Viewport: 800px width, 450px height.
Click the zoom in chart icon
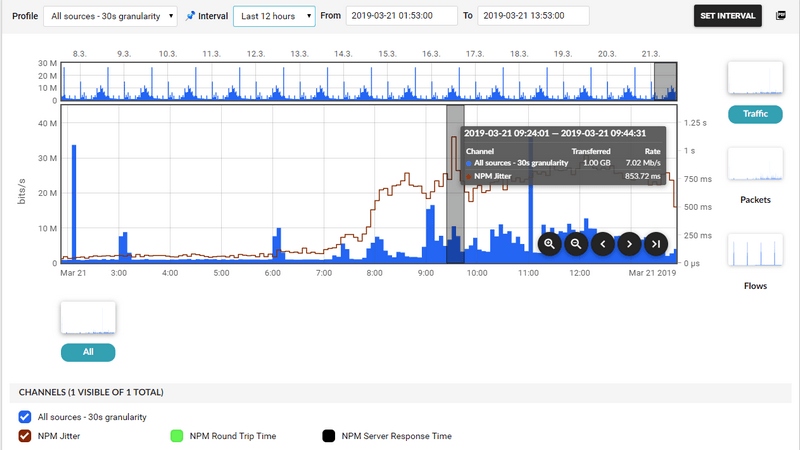pyautogui.click(x=549, y=243)
